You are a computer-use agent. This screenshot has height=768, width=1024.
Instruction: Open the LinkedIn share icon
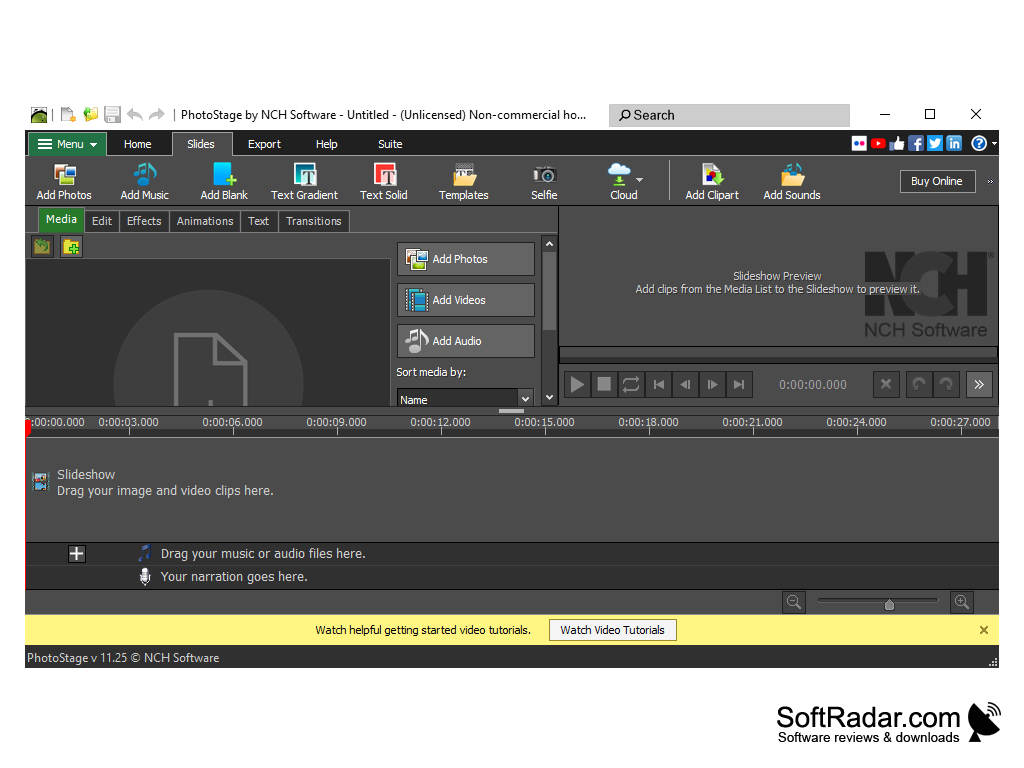point(954,144)
